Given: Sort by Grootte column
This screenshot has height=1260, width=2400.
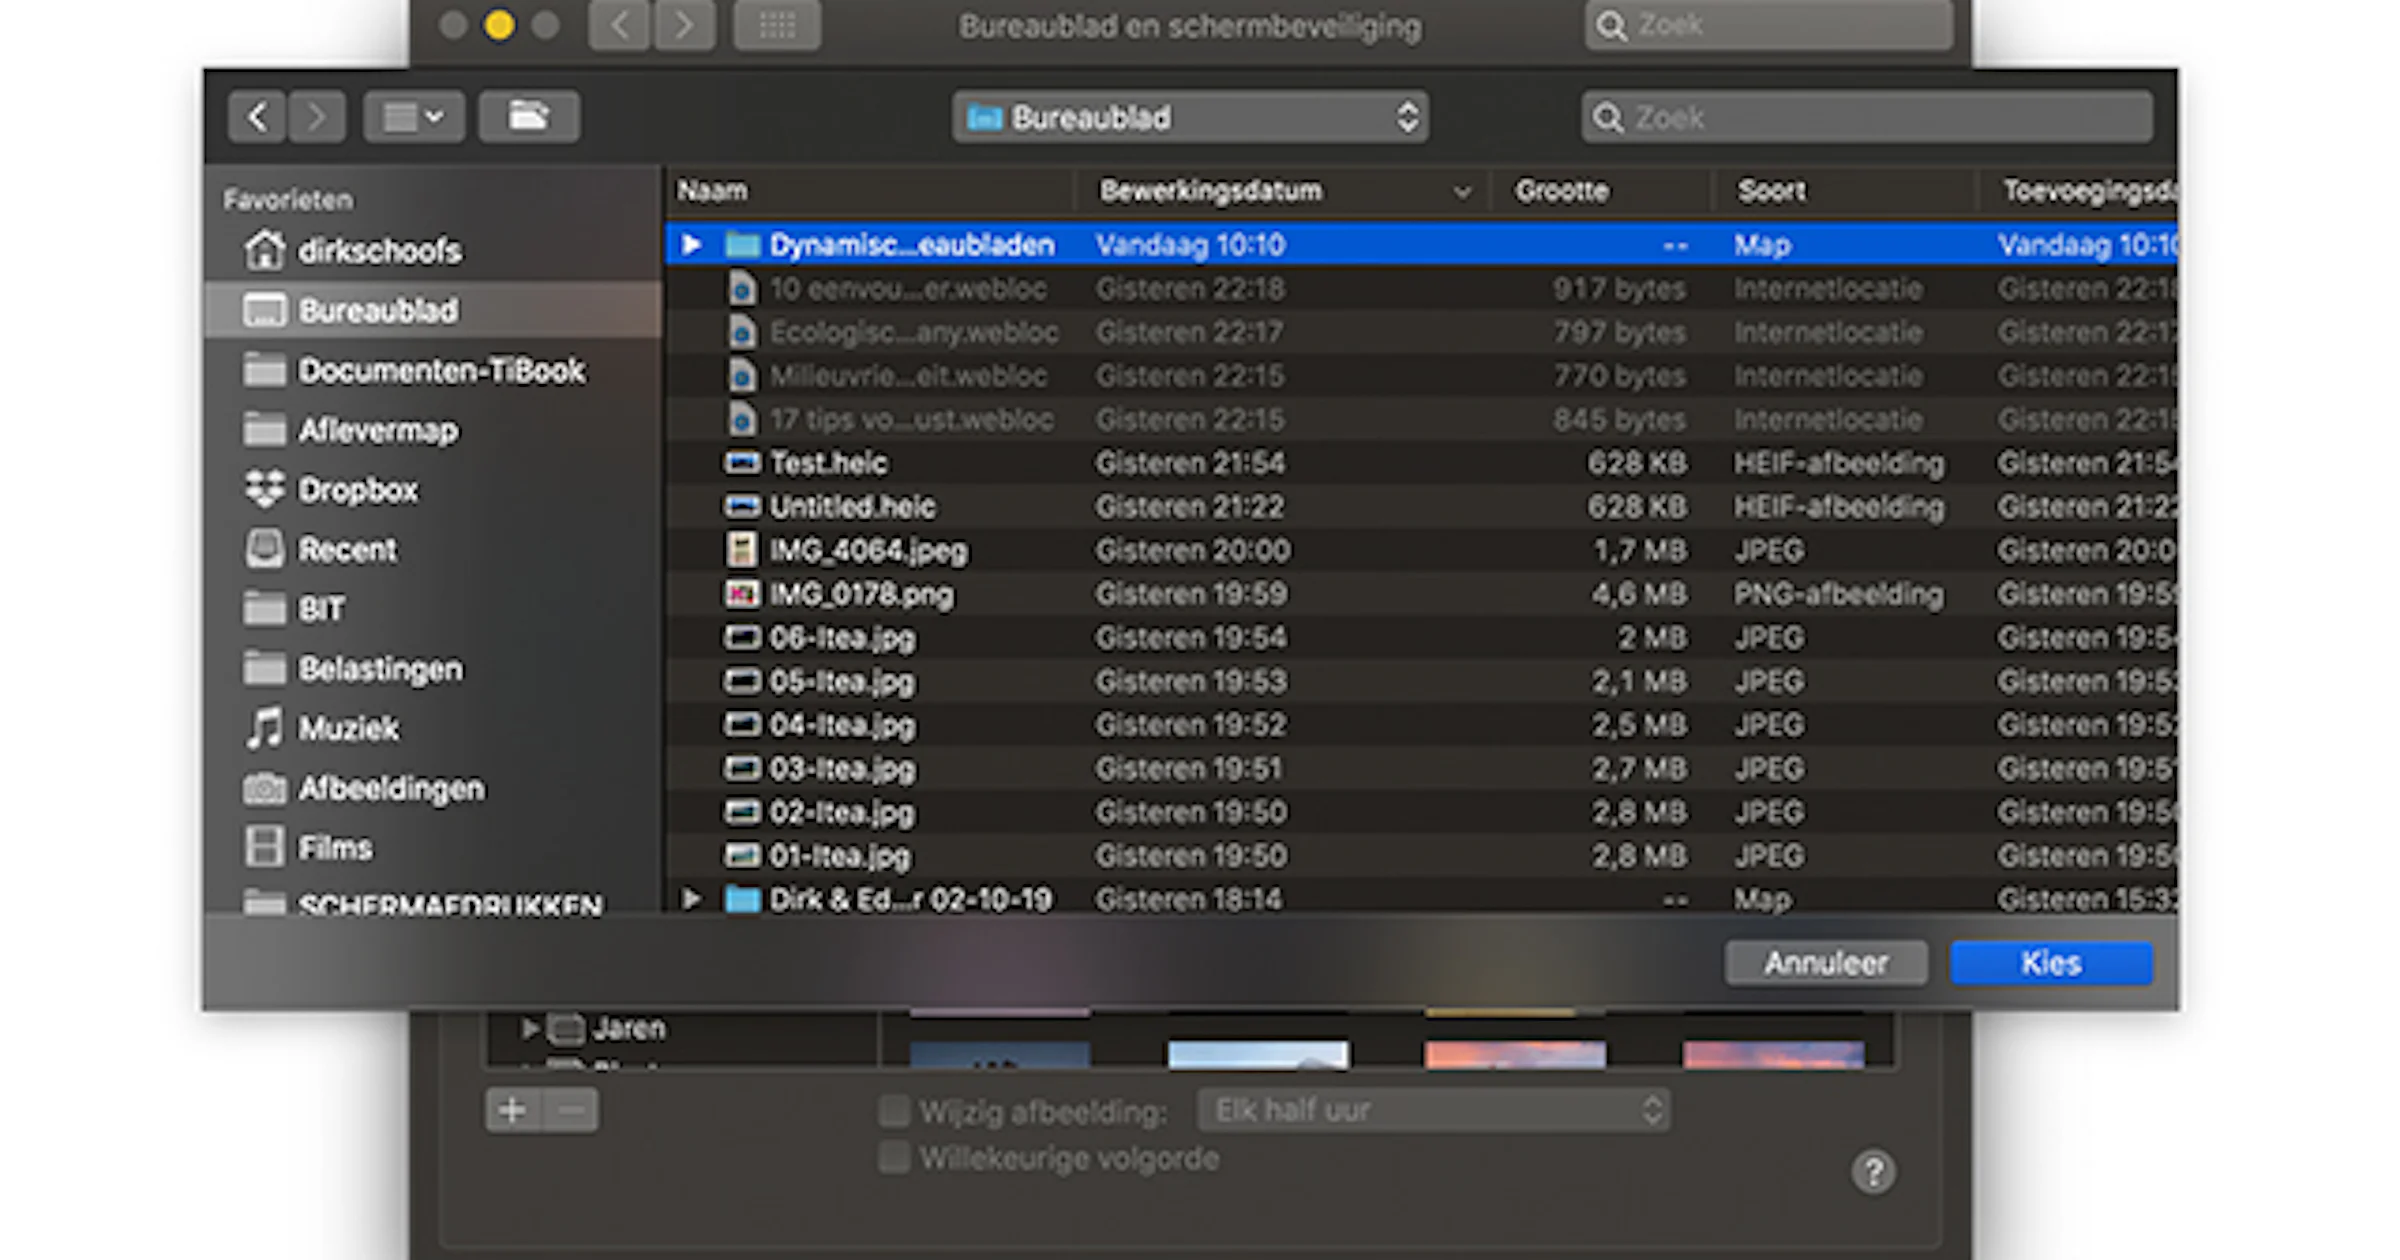Looking at the screenshot, I should tap(1601, 190).
